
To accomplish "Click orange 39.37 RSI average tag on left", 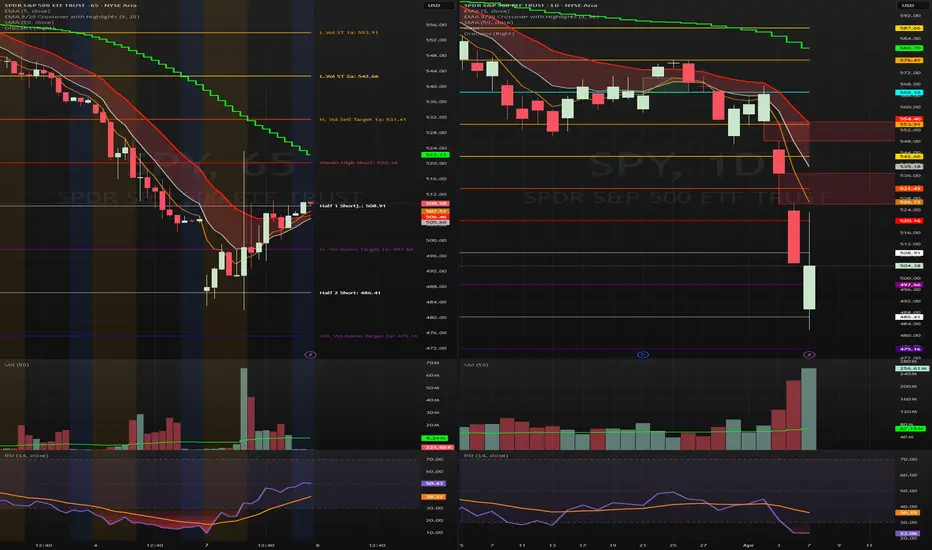I will [433, 496].
